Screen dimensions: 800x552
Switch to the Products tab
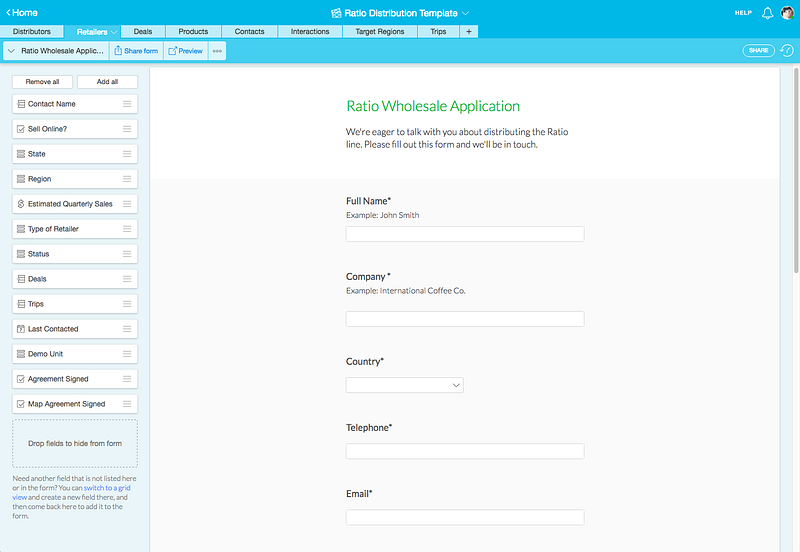click(x=193, y=32)
